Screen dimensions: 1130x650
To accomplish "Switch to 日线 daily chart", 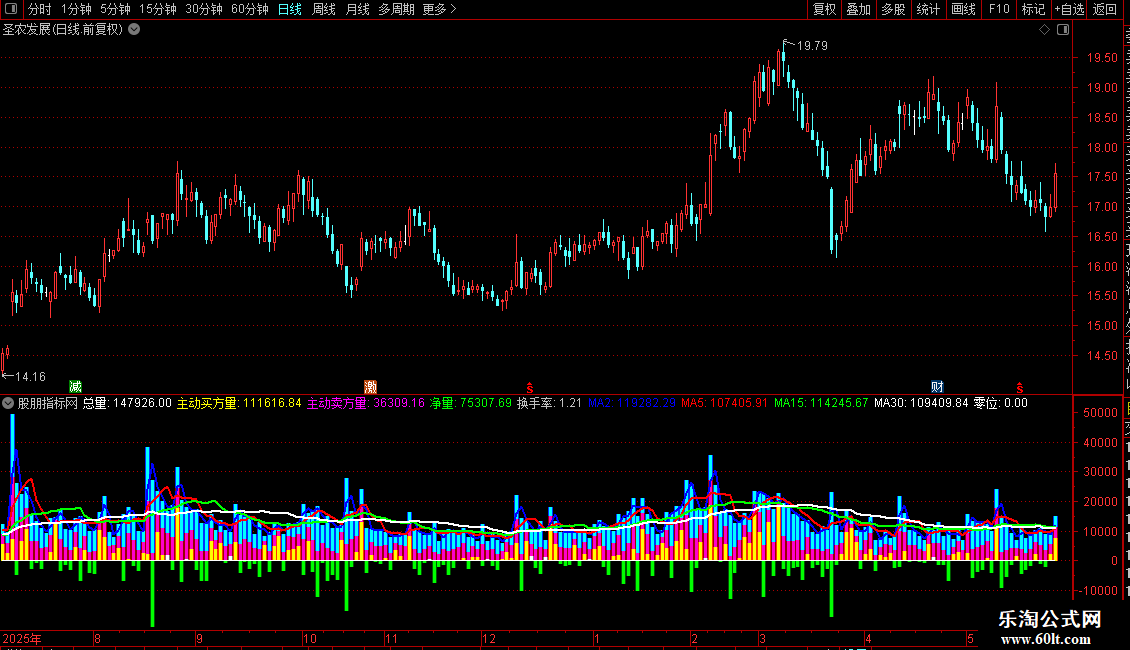I will (x=290, y=9).
